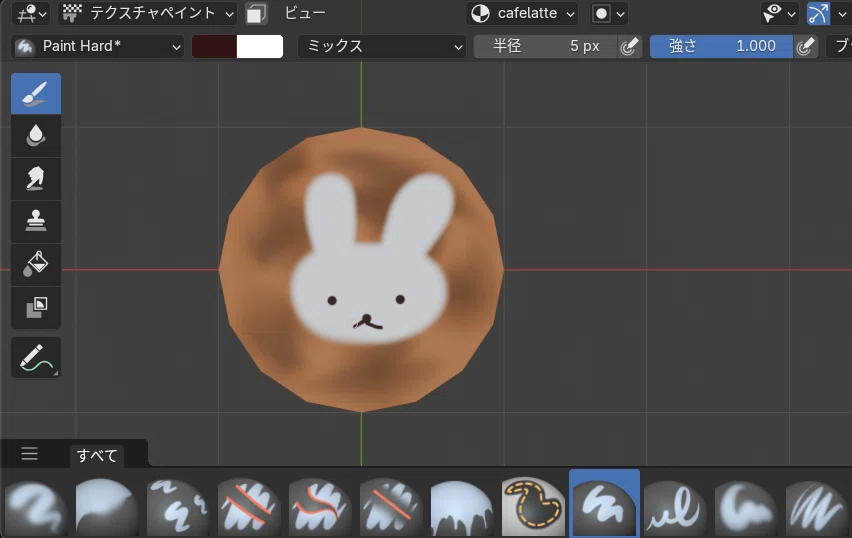
Task: Open the brush shelf hamburger menu
Action: pyautogui.click(x=29, y=453)
